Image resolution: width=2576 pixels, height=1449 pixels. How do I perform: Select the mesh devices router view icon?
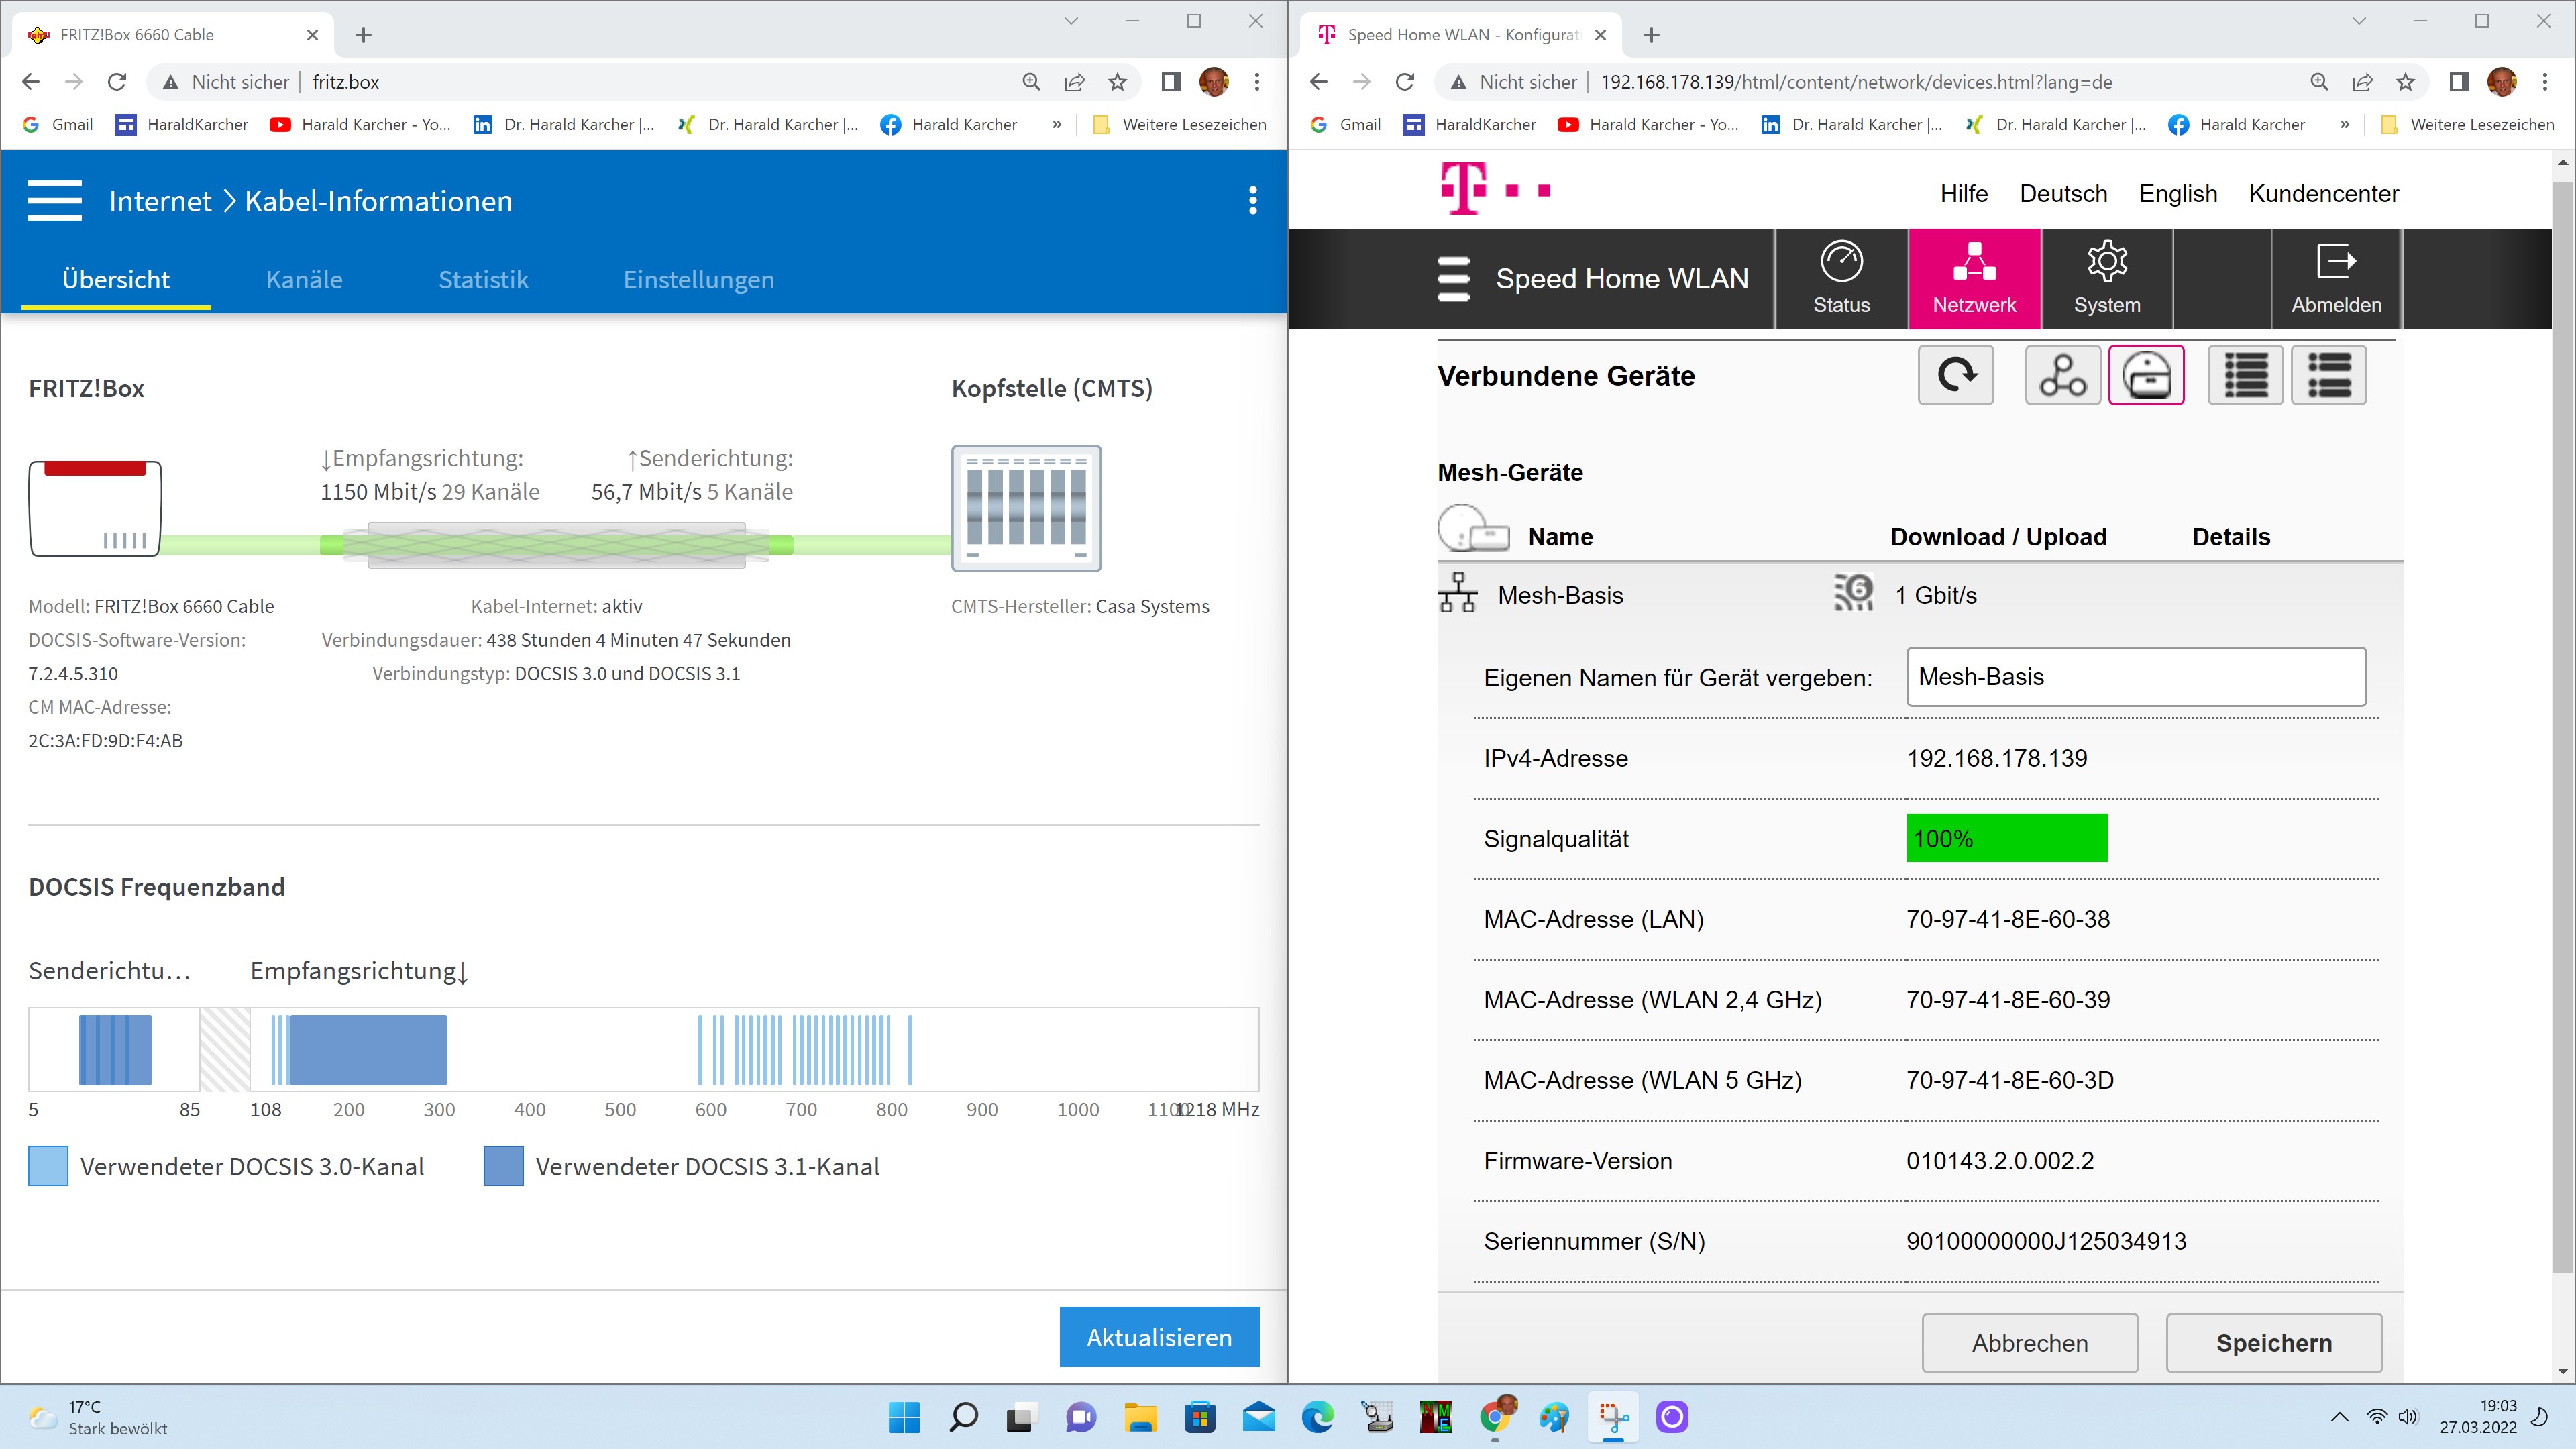(2146, 375)
